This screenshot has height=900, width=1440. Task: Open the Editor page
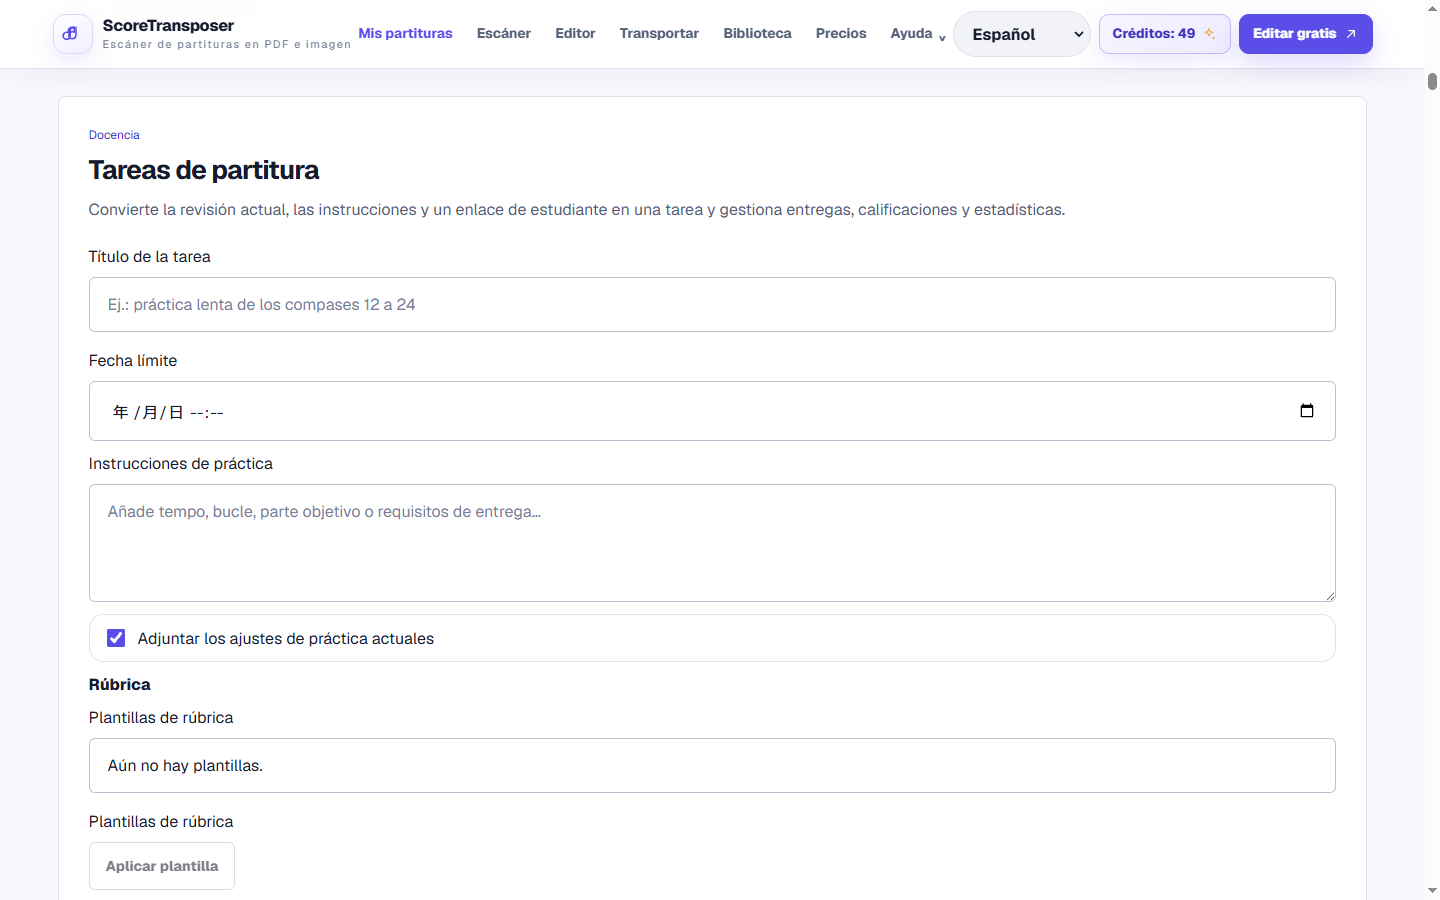tap(575, 34)
